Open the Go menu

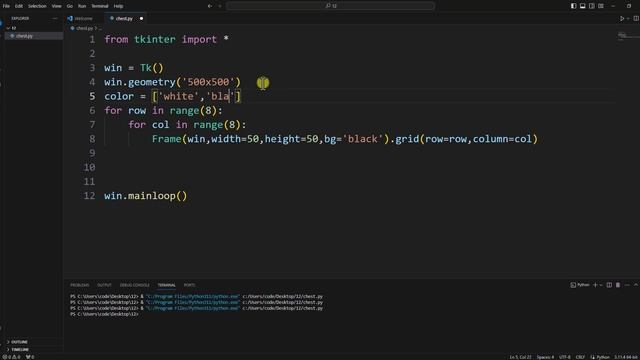[x=69, y=6]
